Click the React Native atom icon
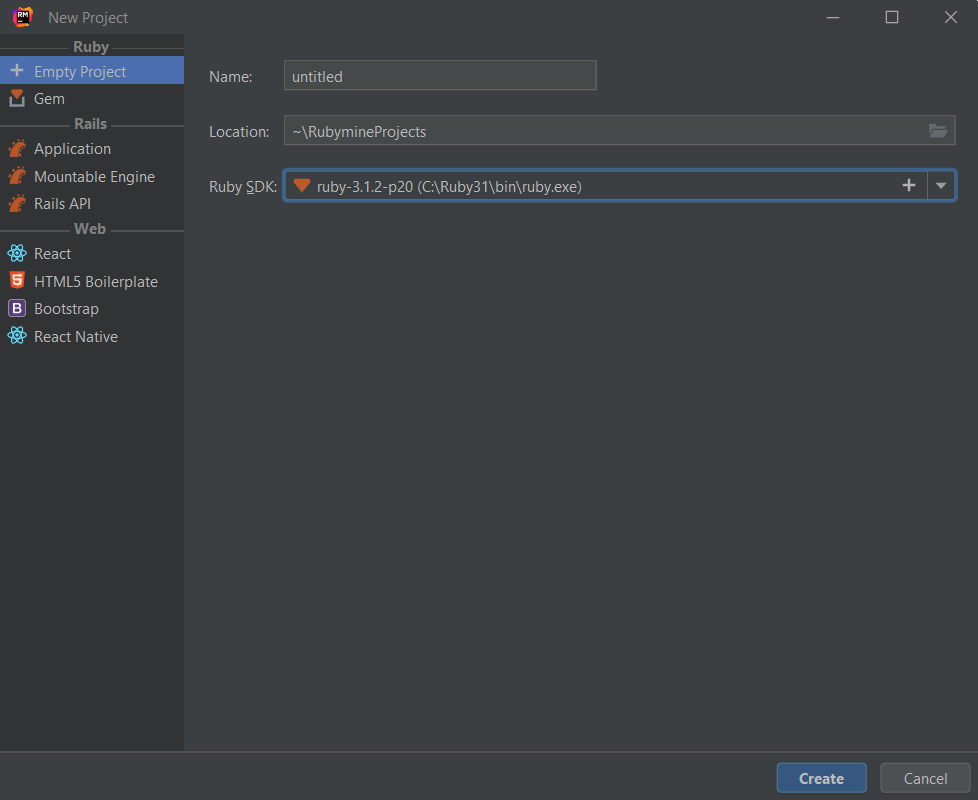Viewport: 978px width, 800px height. pyautogui.click(x=17, y=335)
